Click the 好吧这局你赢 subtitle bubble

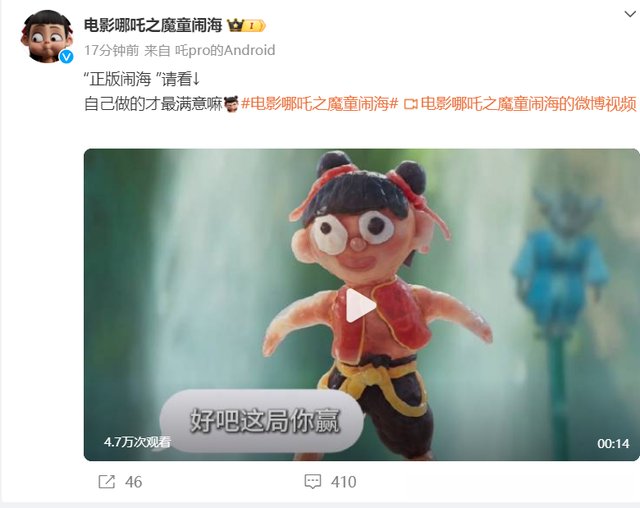(262, 421)
